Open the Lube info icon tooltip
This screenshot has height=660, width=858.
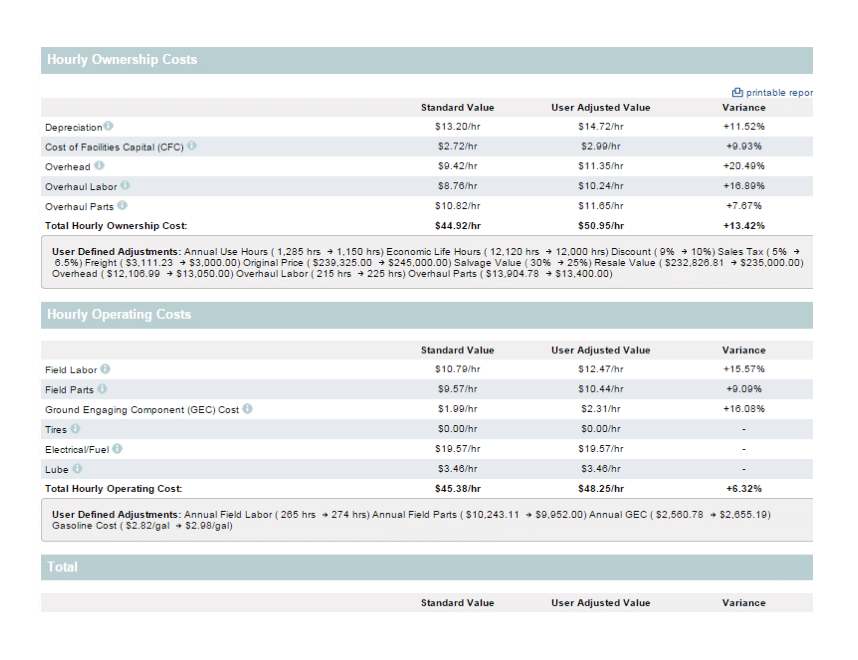76,469
